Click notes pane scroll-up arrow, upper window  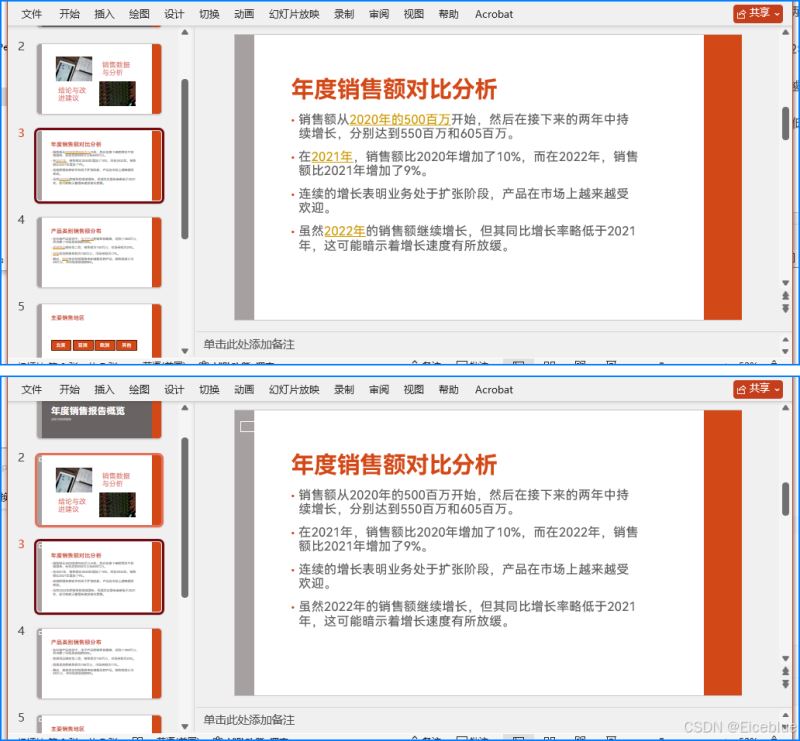point(785,339)
